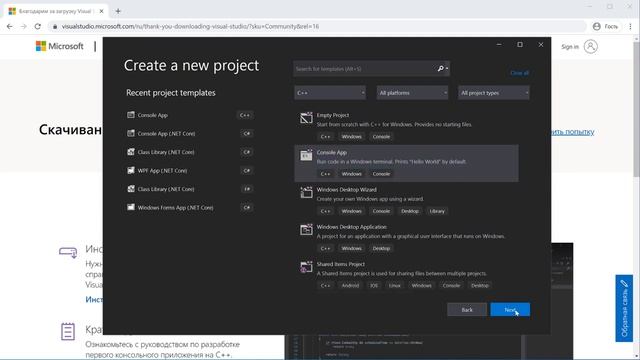
Task: Click the browser reload icon
Action: tap(38, 26)
